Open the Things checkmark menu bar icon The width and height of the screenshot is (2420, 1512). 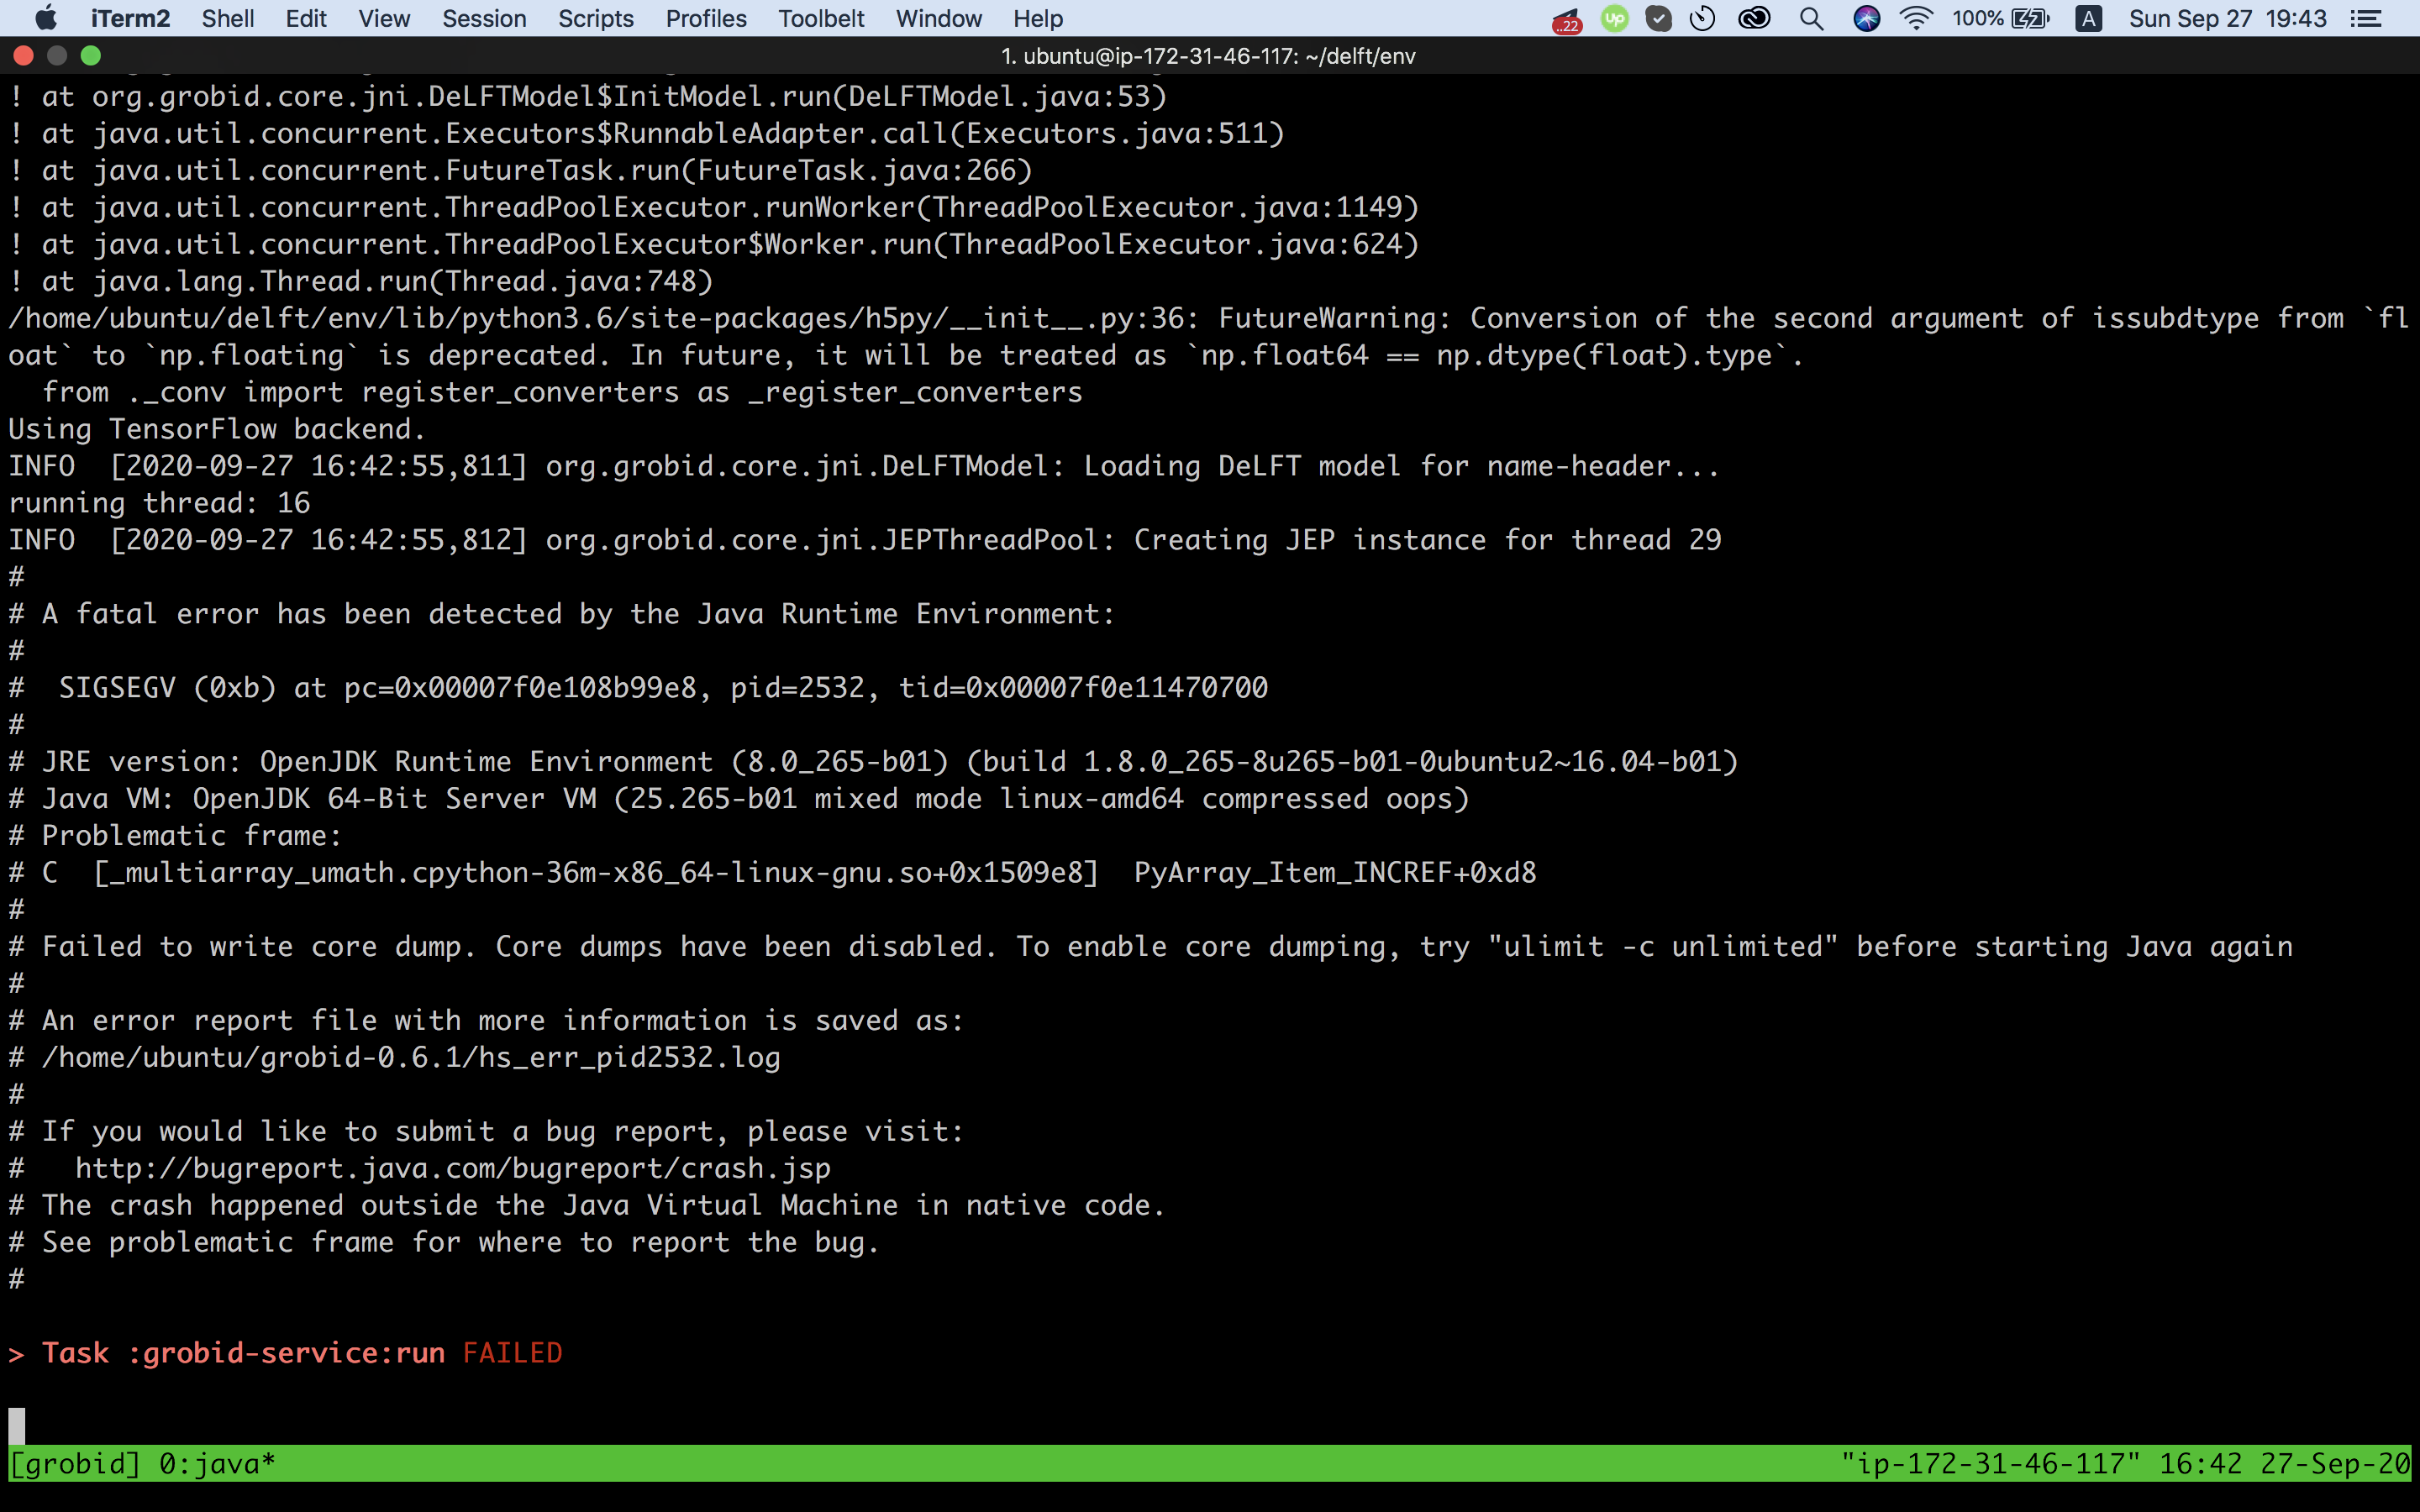pyautogui.click(x=1659, y=18)
